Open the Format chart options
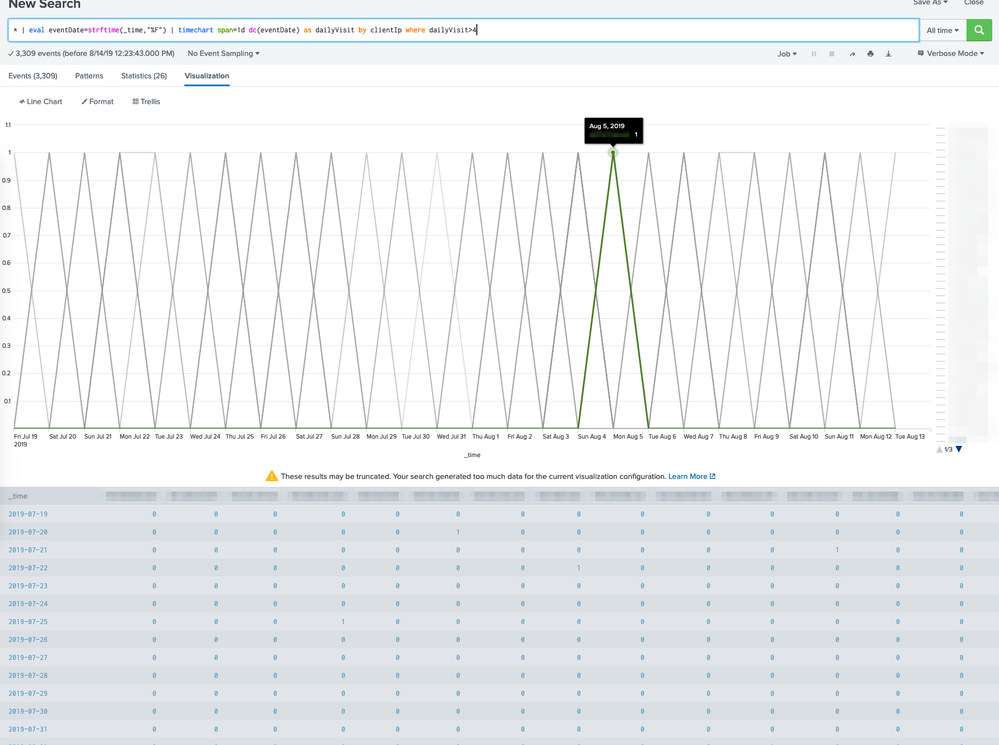The width and height of the screenshot is (999, 745). pos(98,102)
